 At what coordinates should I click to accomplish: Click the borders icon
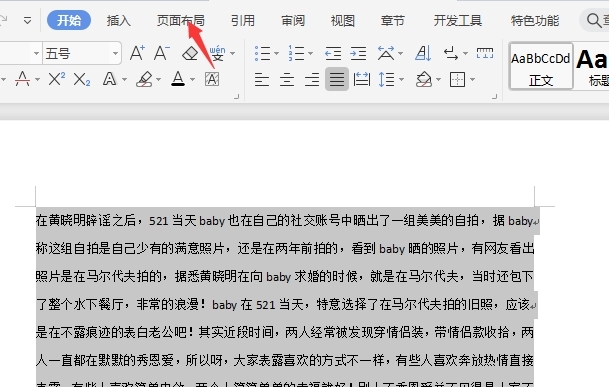pos(458,80)
